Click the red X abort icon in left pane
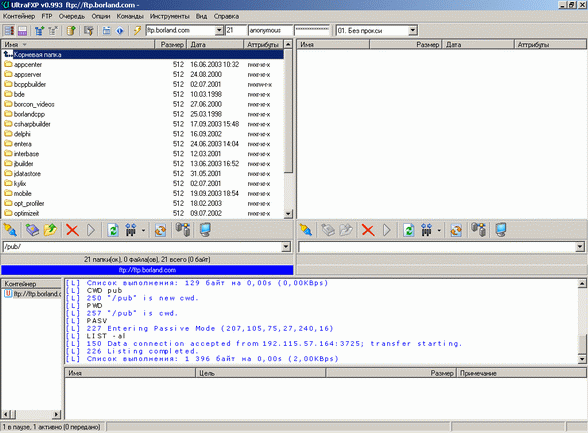 [72, 230]
